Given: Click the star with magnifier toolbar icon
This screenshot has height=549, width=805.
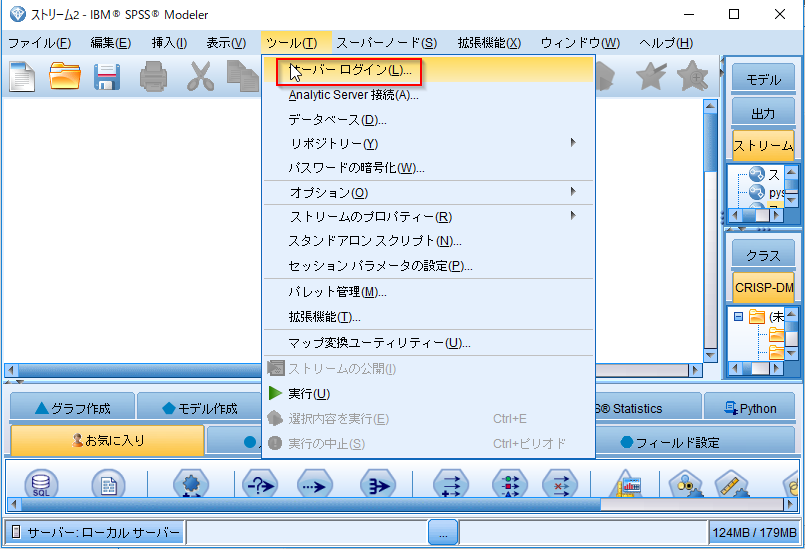Looking at the screenshot, I should [693, 76].
